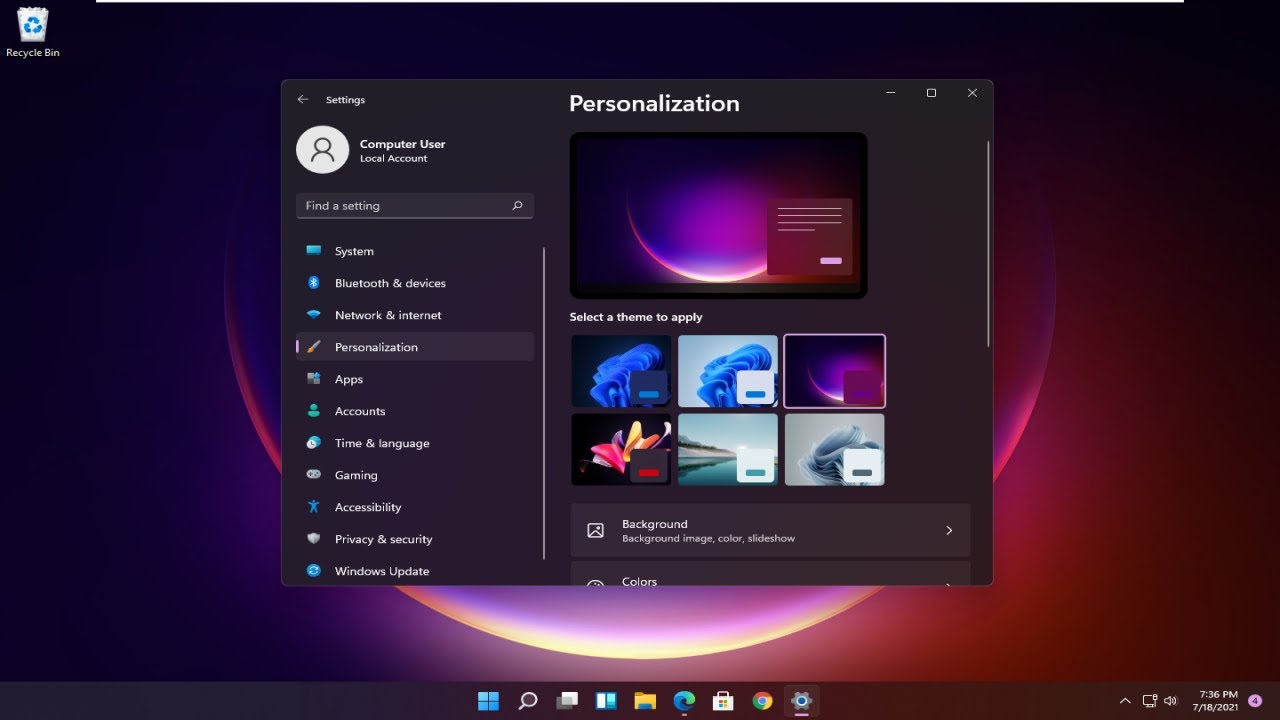The width and height of the screenshot is (1280, 720).
Task: Close the Settings window
Action: coord(972,93)
